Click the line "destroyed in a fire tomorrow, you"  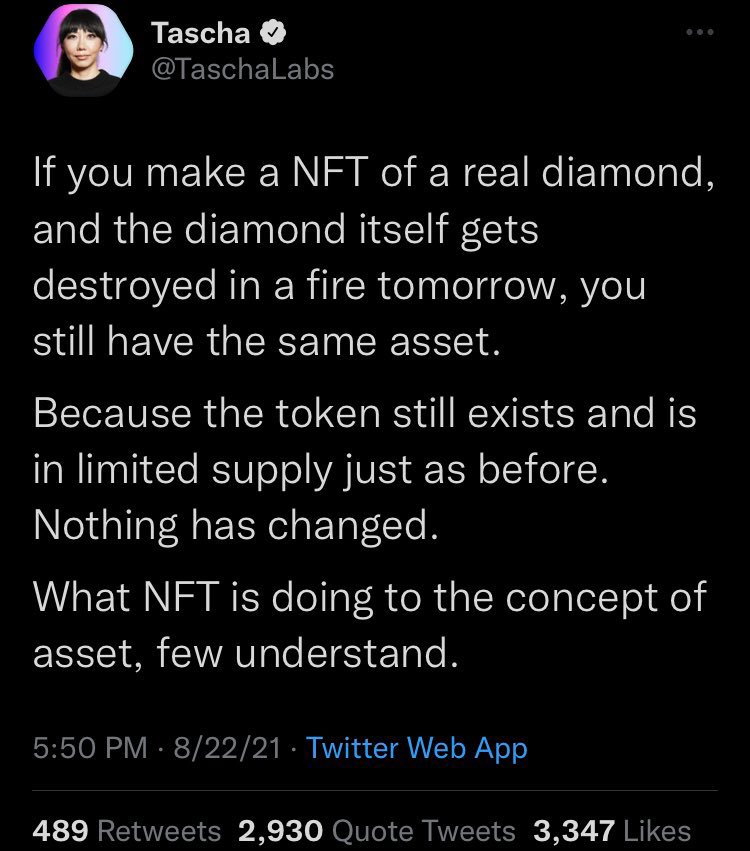[339, 287]
